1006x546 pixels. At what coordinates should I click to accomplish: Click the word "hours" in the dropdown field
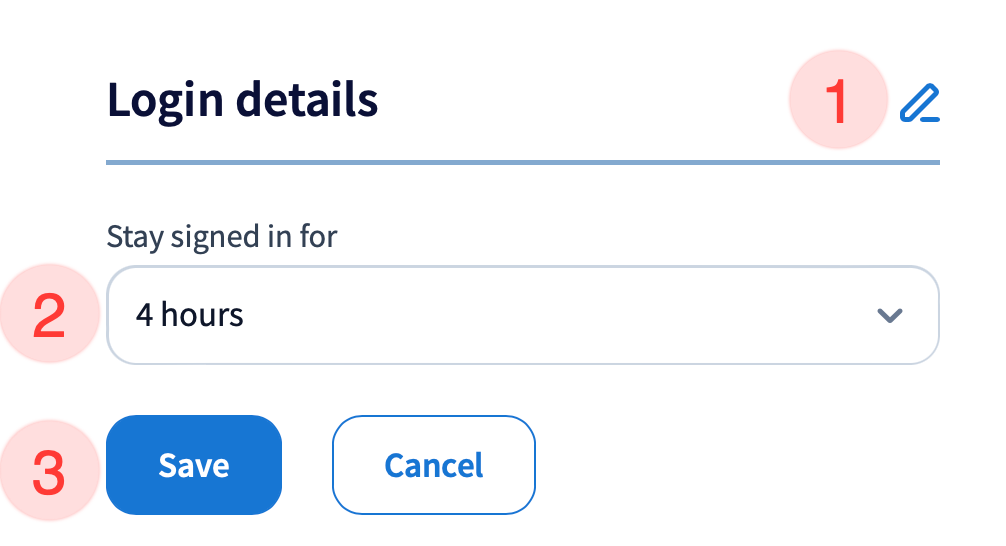202,316
